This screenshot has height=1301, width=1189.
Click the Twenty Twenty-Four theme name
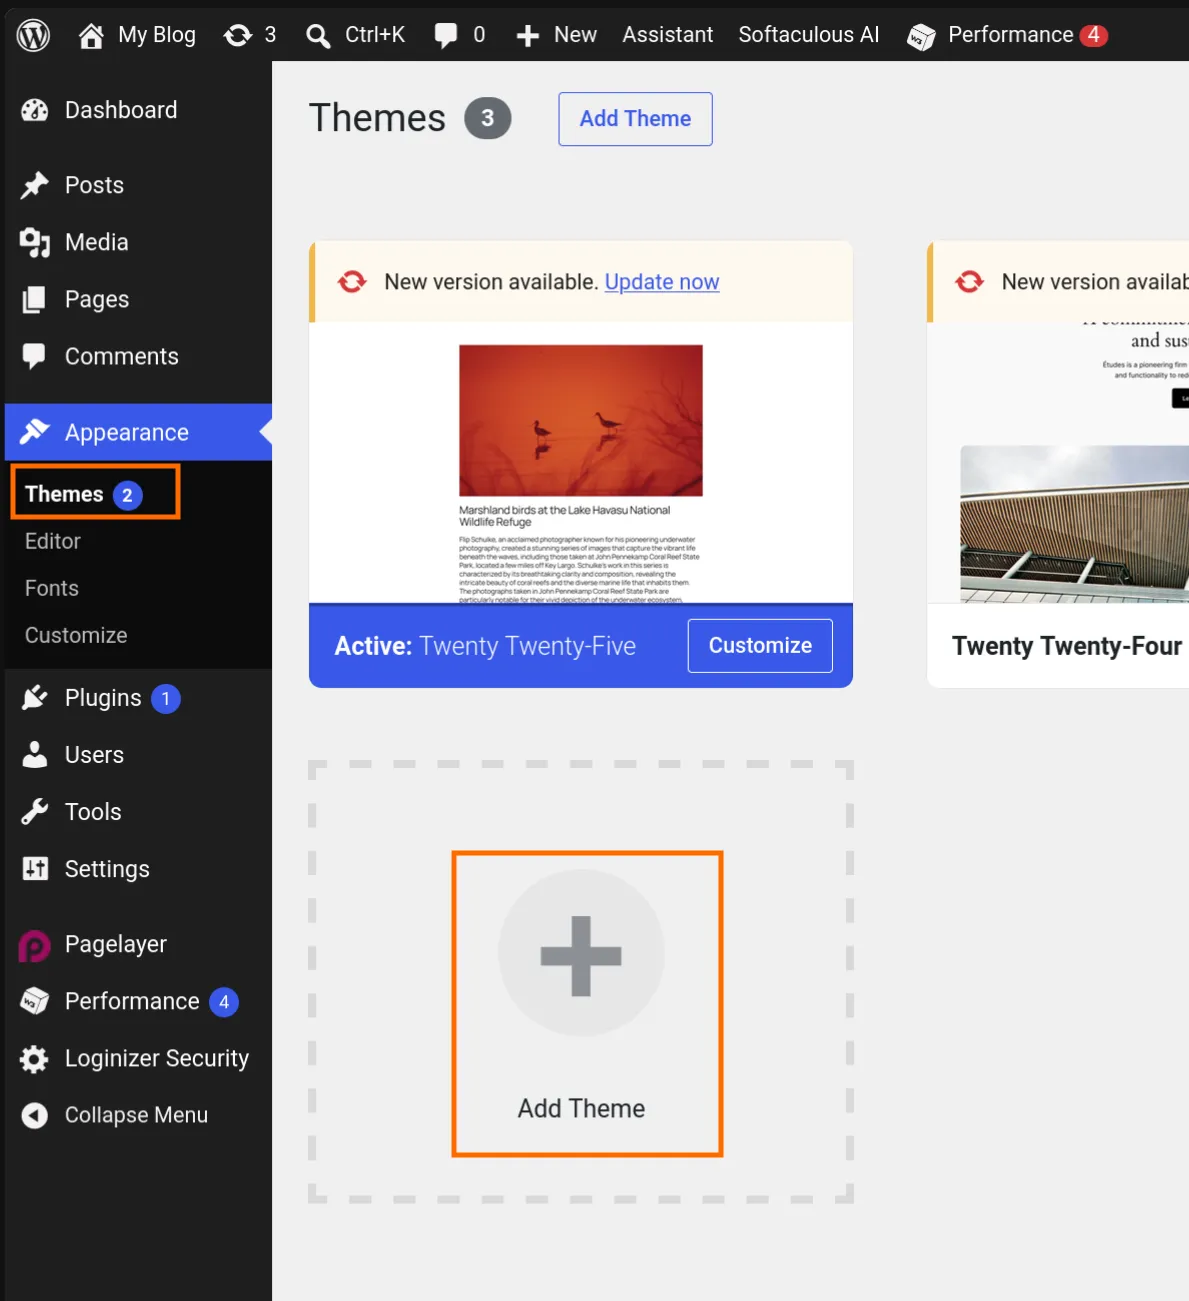1067,646
